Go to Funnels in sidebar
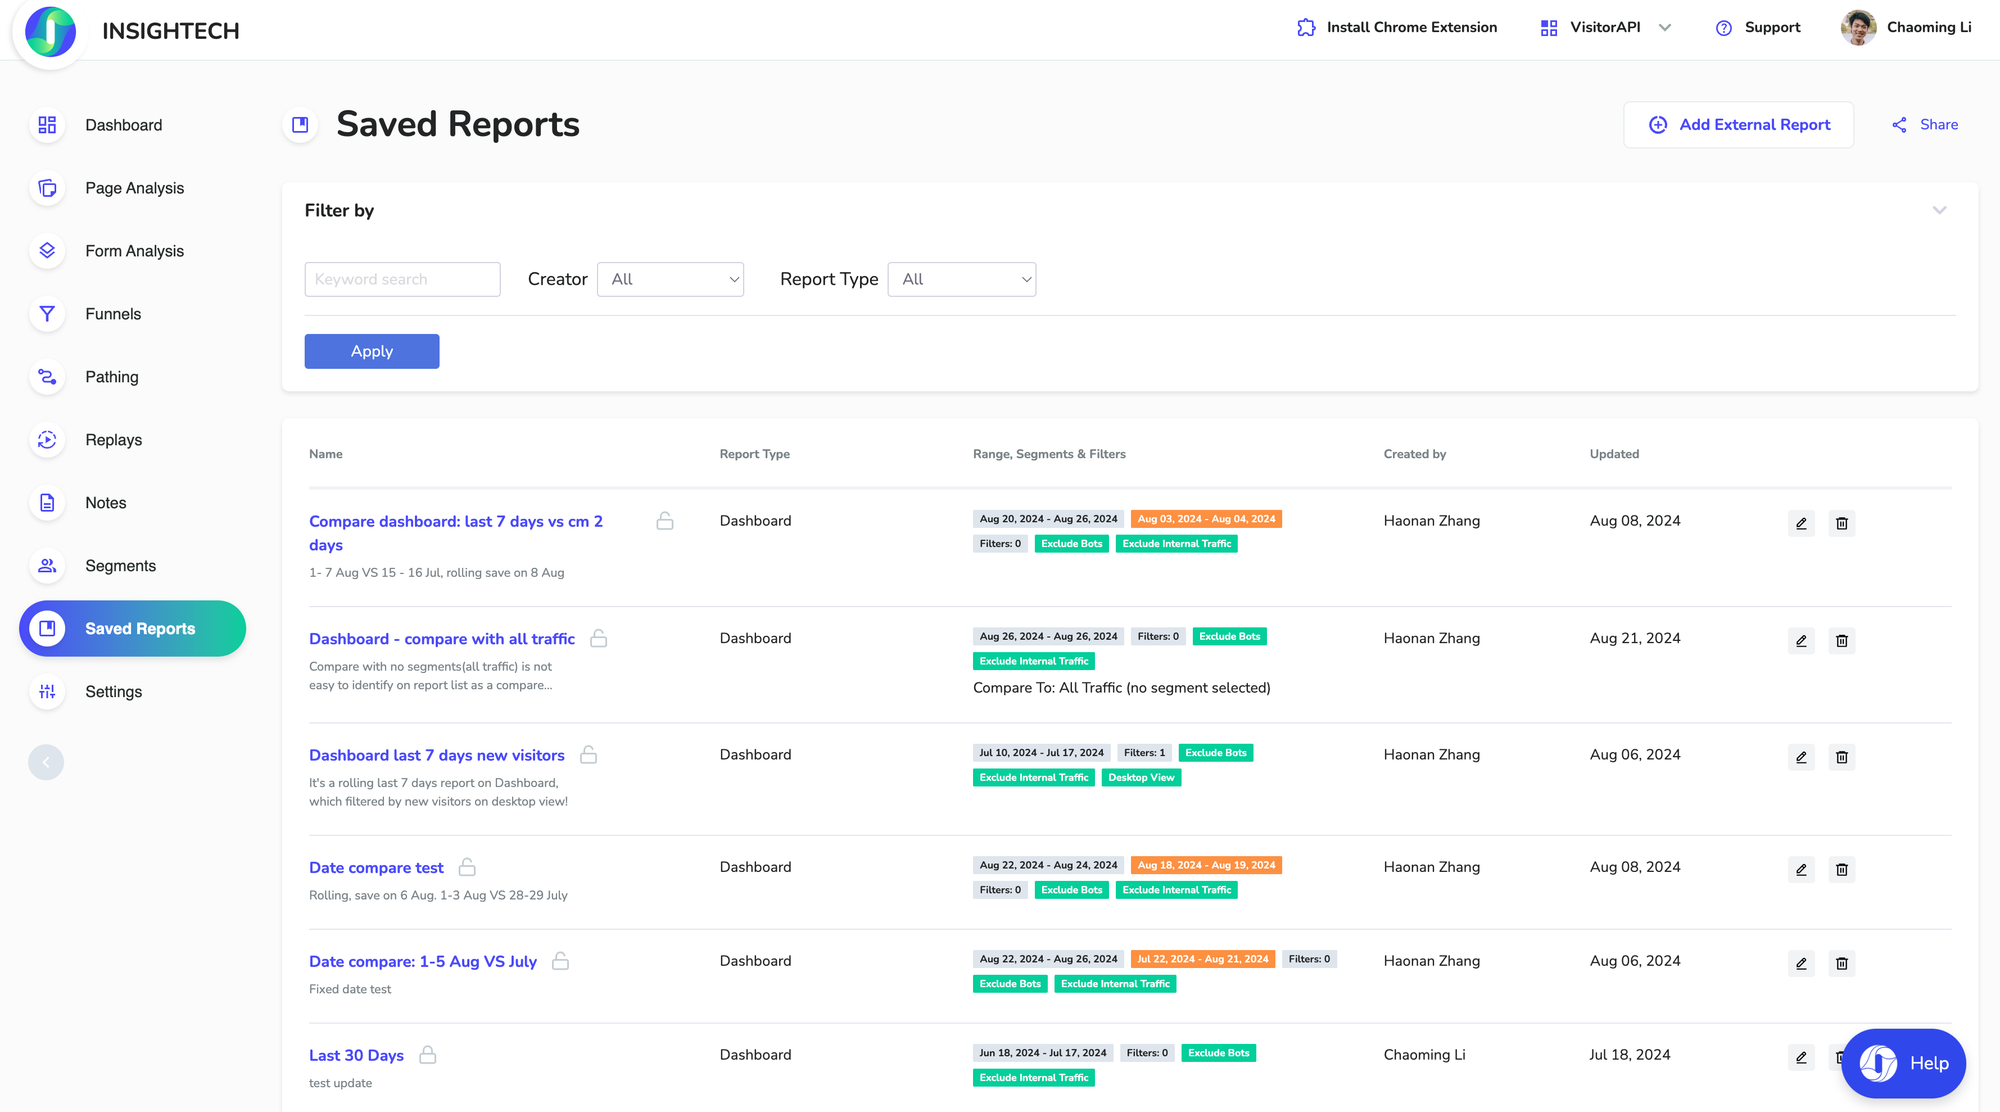The width and height of the screenshot is (2000, 1112). click(113, 314)
